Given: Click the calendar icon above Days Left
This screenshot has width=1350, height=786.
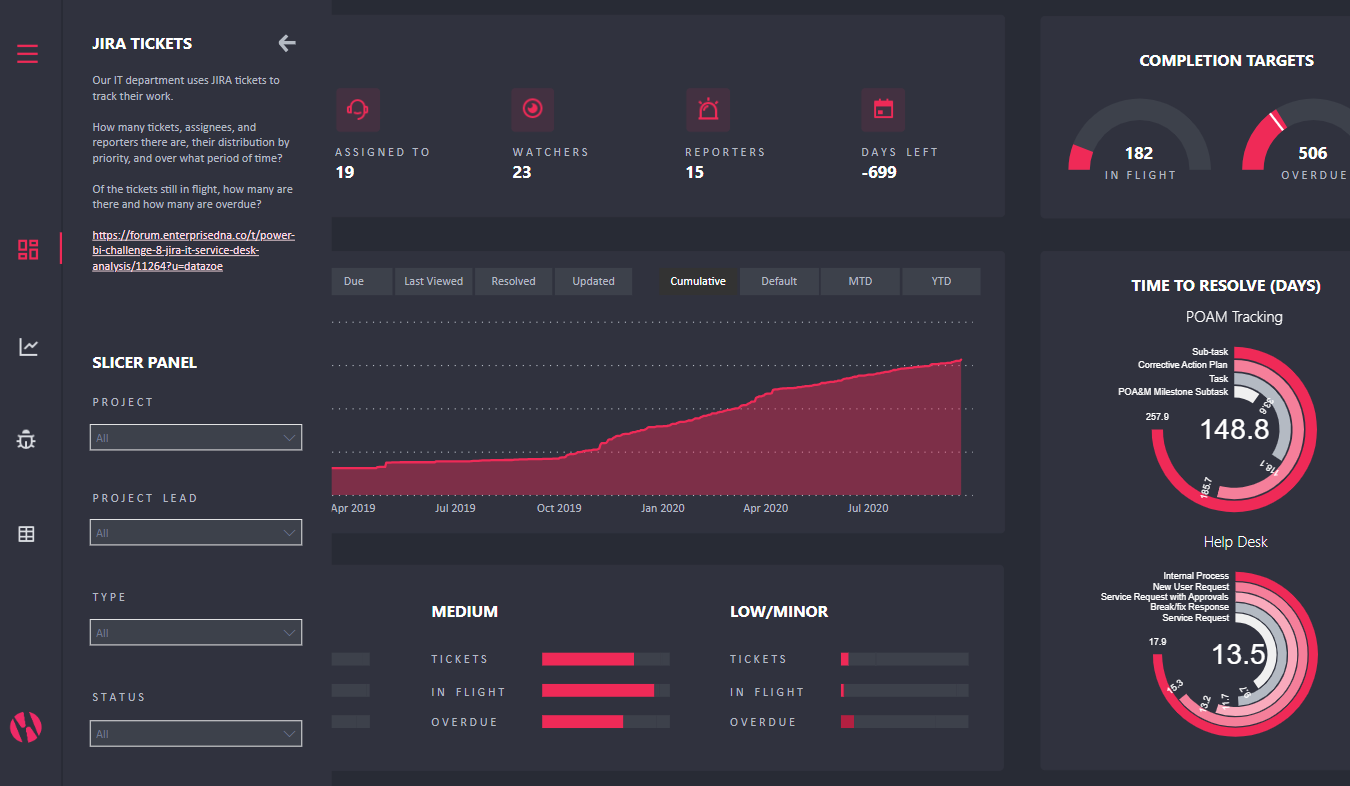Looking at the screenshot, I should coord(883,109).
